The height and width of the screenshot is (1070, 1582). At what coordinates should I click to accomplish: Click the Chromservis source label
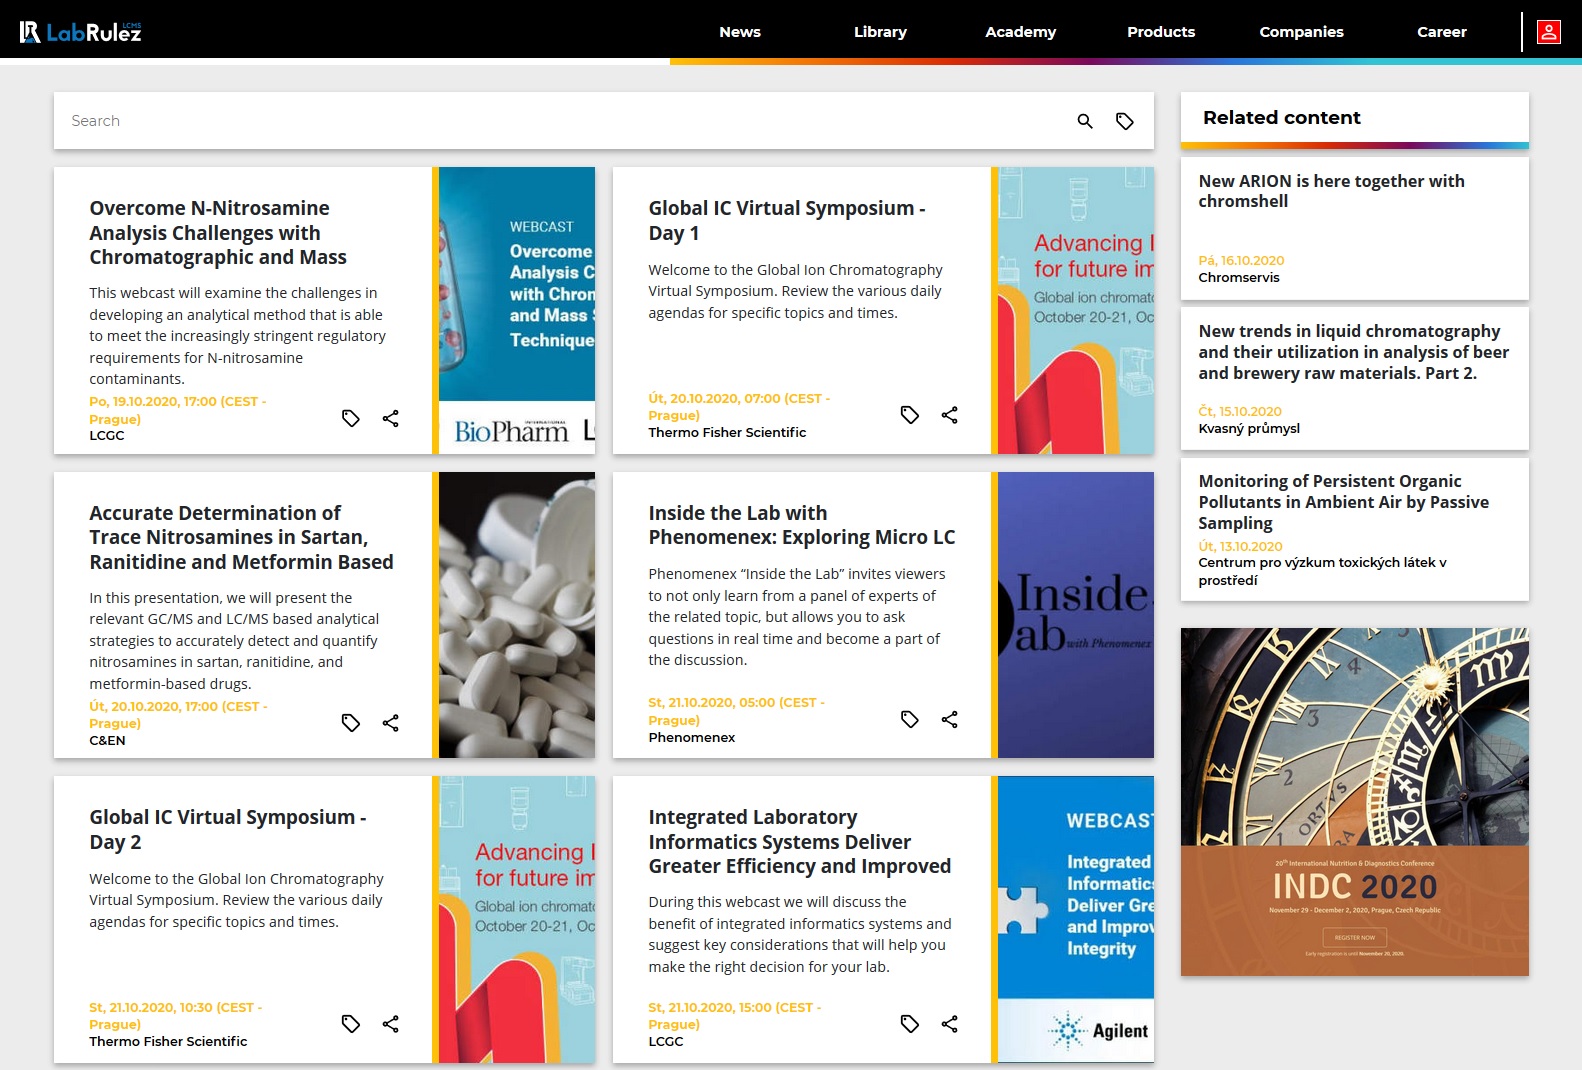click(1239, 278)
